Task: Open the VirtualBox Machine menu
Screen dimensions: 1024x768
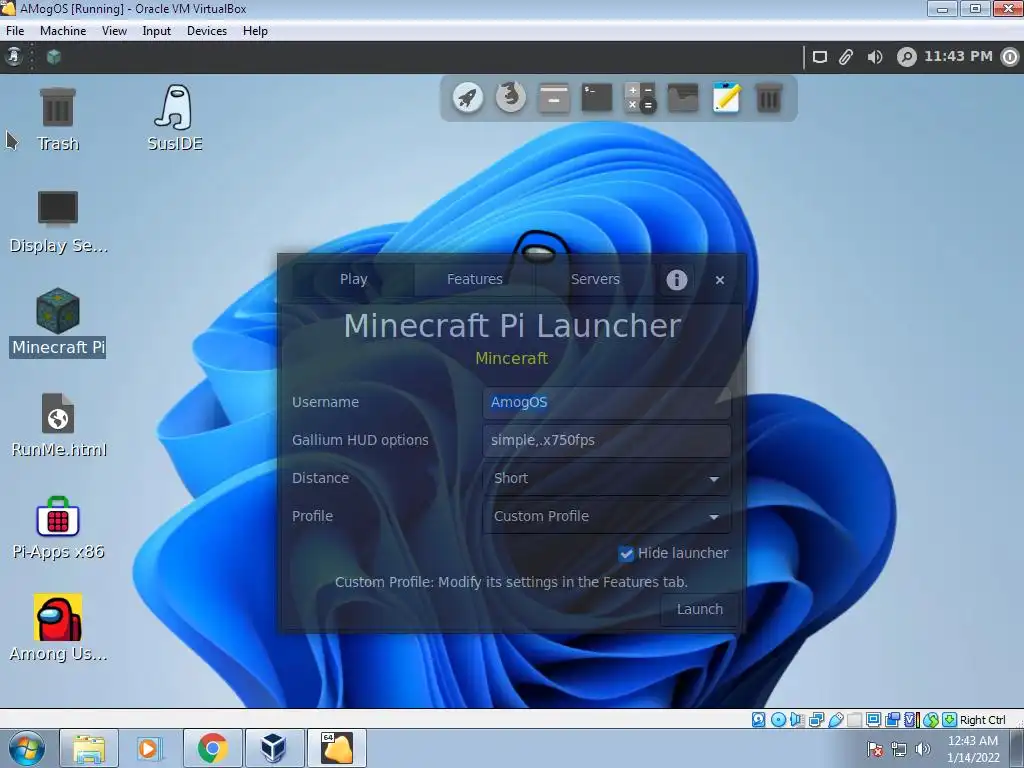Action: pyautogui.click(x=63, y=31)
